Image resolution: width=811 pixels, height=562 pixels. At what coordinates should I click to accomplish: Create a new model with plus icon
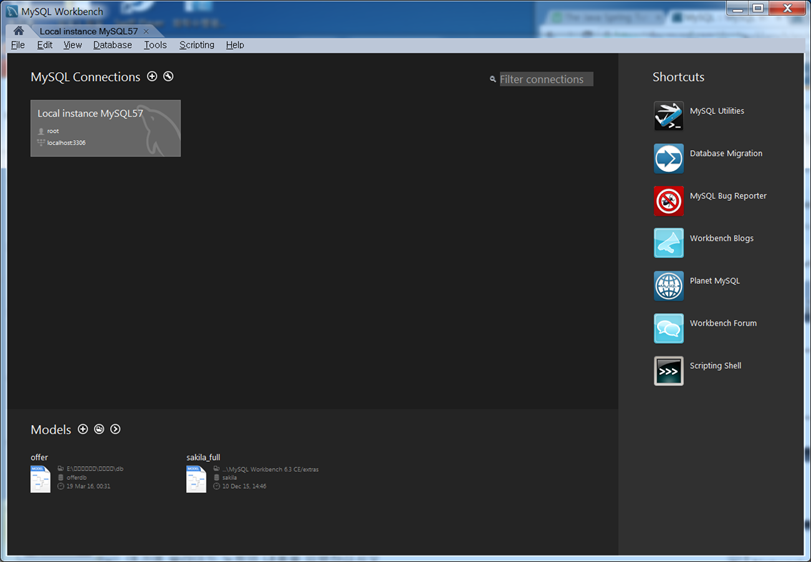pos(83,429)
